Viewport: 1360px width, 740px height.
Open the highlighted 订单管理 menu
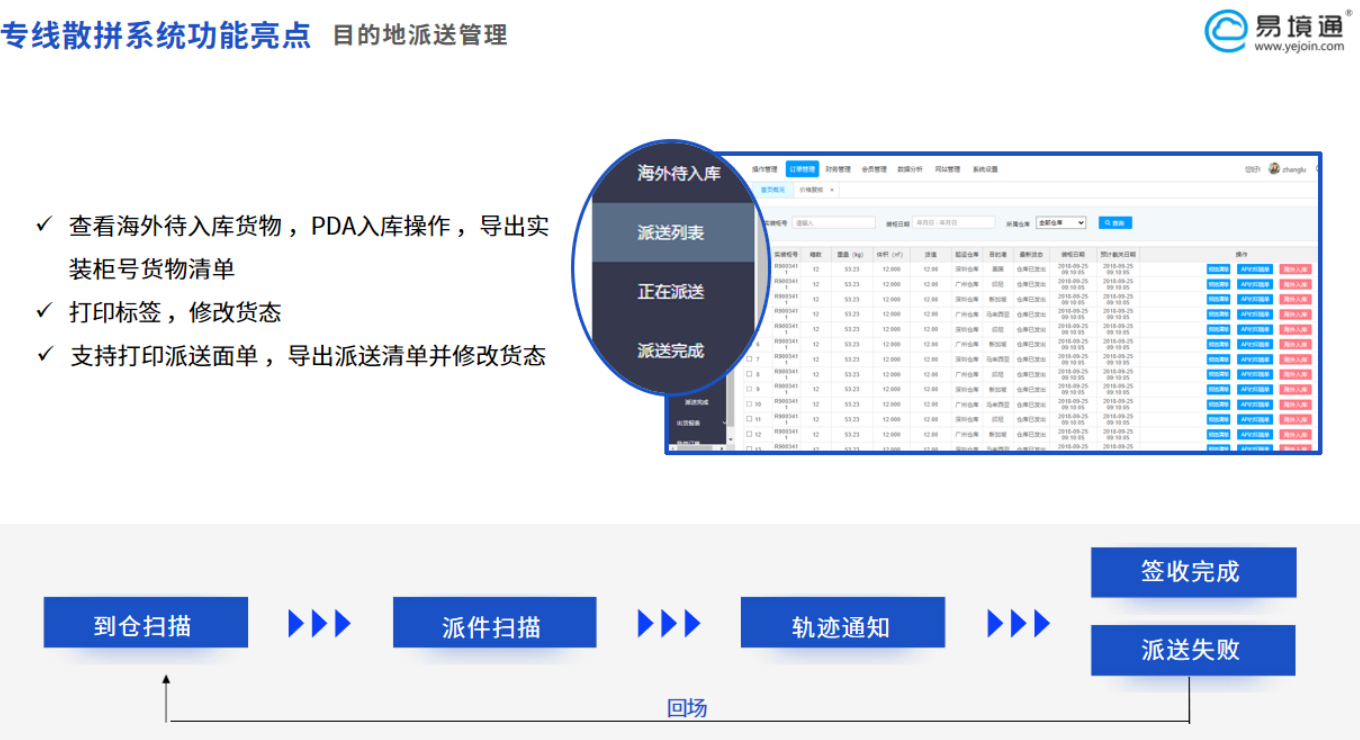pos(802,170)
